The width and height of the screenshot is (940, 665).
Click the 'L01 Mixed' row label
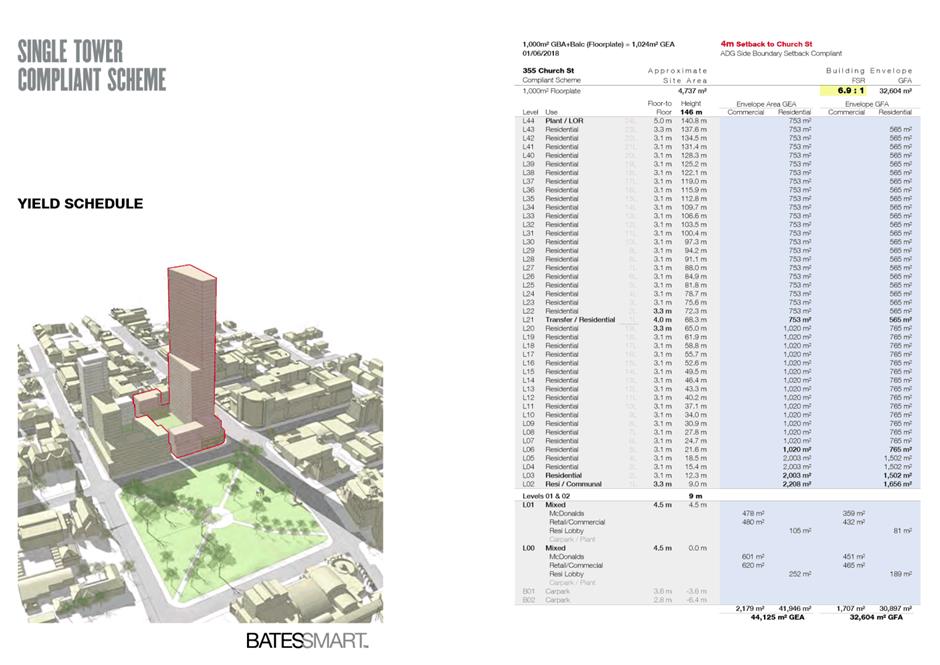click(x=544, y=505)
